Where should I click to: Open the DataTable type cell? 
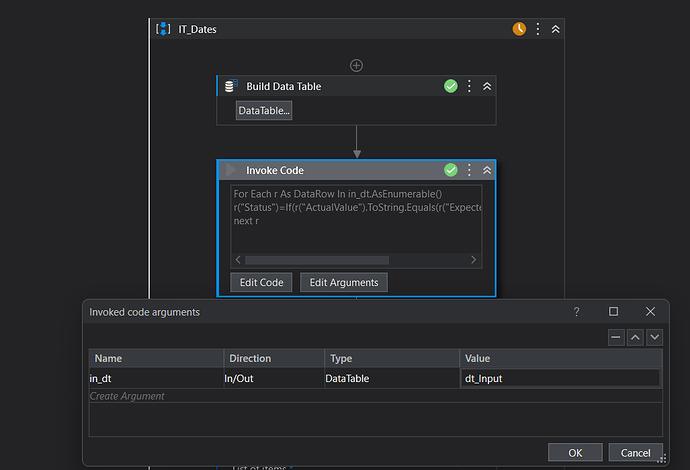tap(392, 378)
